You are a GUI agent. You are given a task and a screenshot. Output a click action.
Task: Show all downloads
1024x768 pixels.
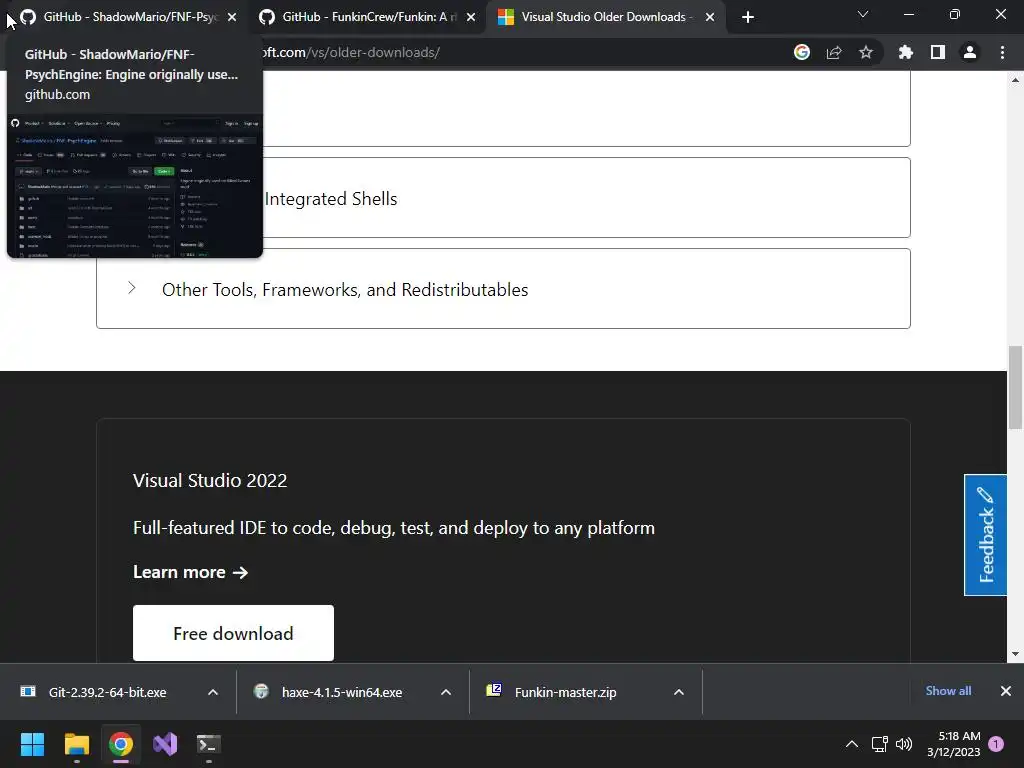coord(948,691)
